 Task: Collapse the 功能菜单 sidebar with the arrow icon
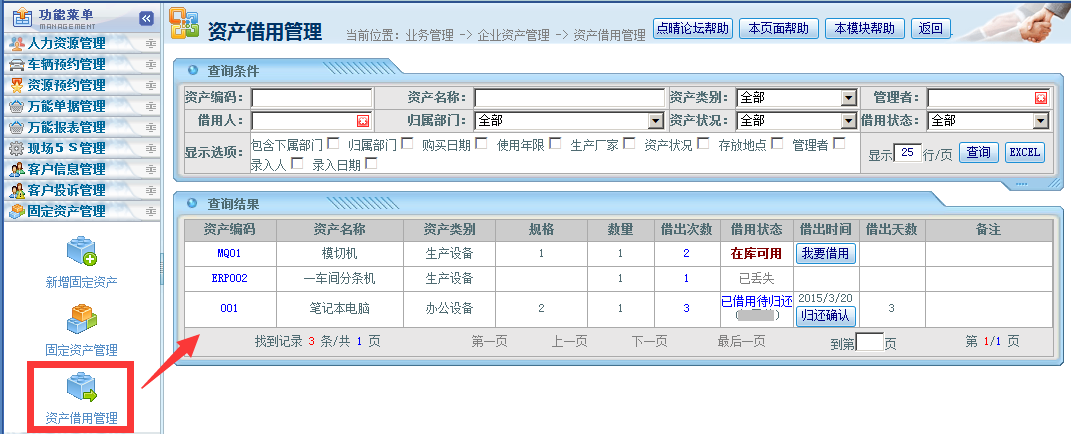coord(145,18)
